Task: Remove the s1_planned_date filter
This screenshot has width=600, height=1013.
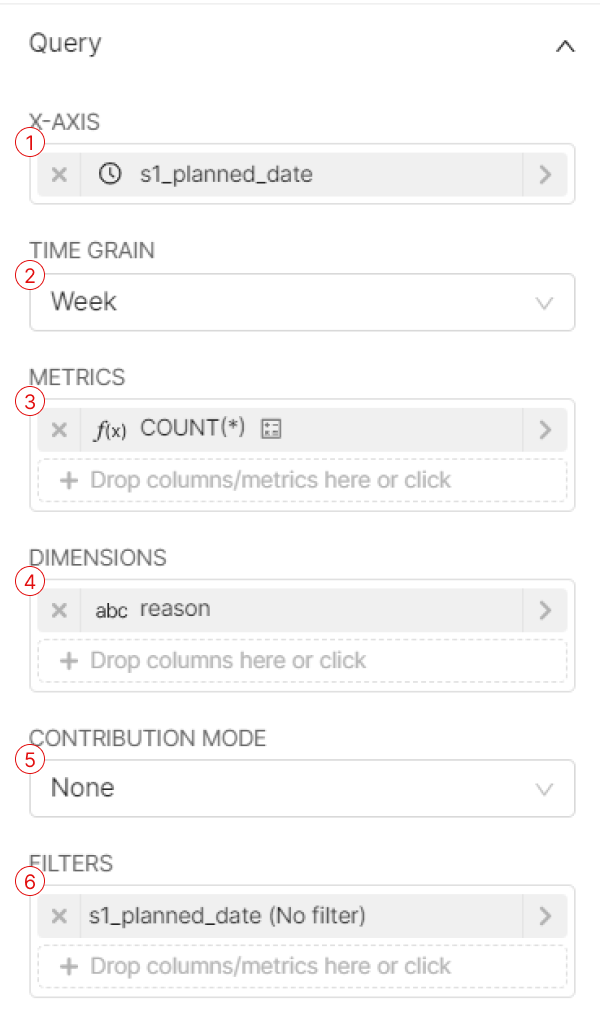Action: click(59, 915)
